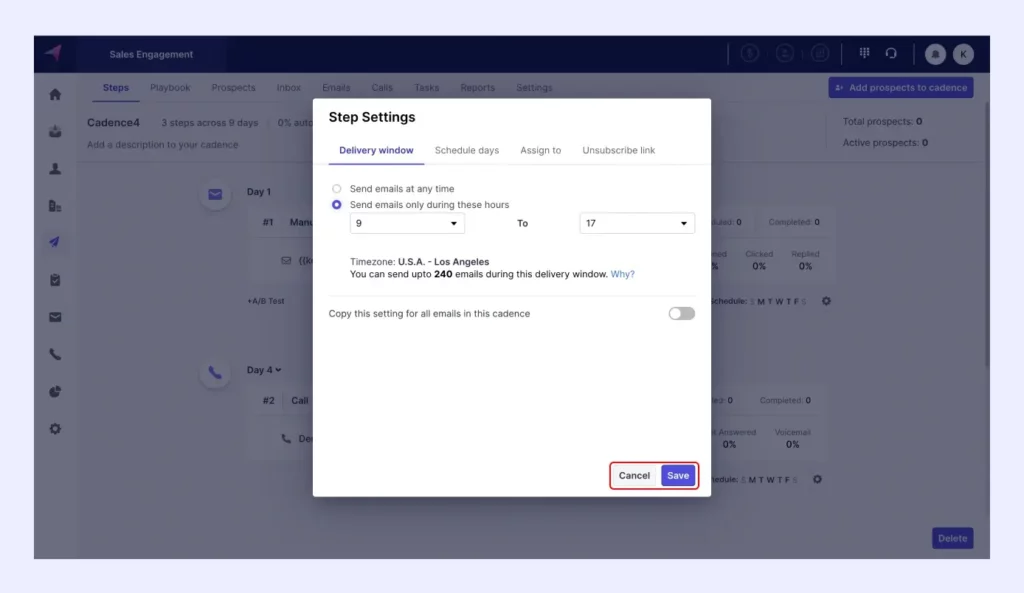This screenshot has height=593, width=1024.
Task: Switch to Assign to tab
Action: click(x=541, y=150)
